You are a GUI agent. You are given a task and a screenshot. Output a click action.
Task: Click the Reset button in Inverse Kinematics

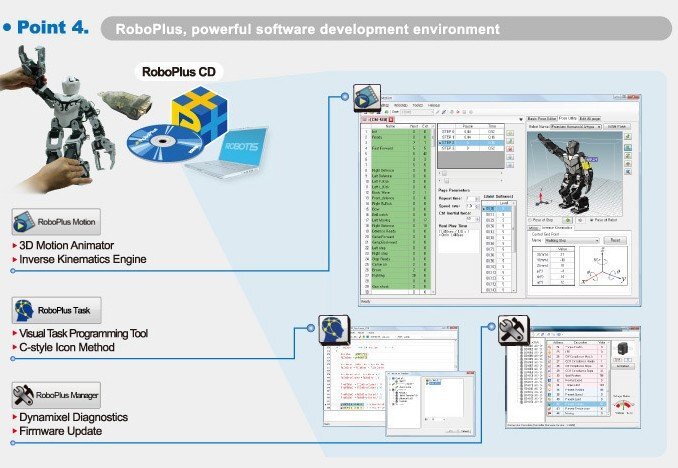(617, 240)
